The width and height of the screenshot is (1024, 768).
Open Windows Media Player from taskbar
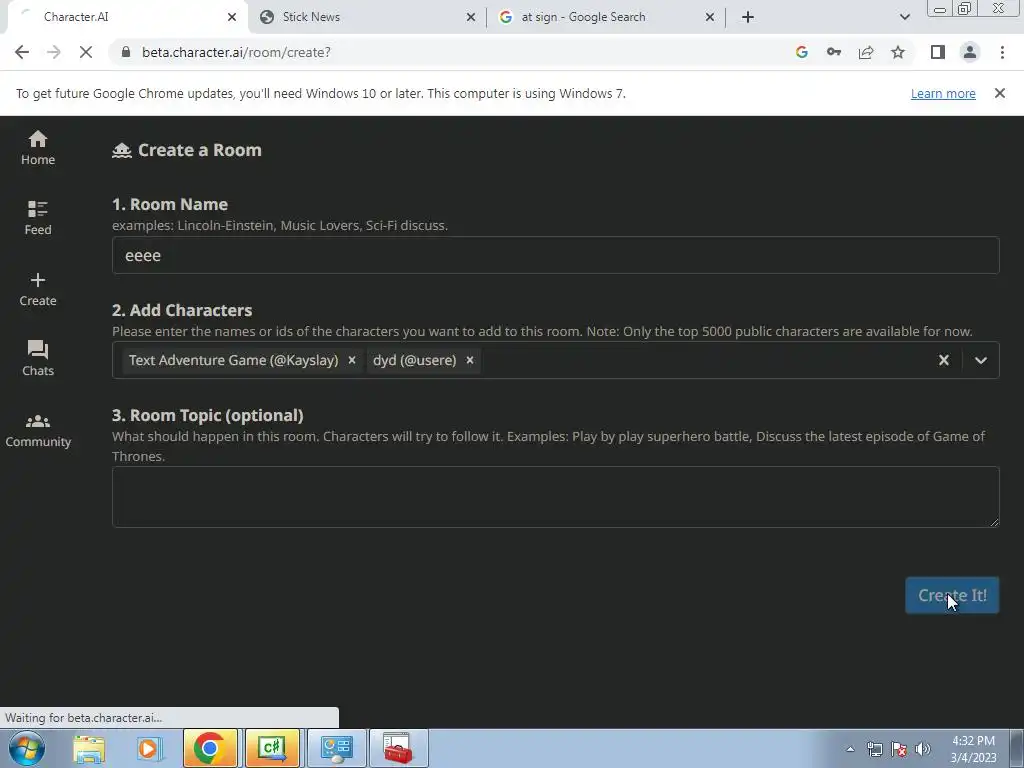coord(149,748)
